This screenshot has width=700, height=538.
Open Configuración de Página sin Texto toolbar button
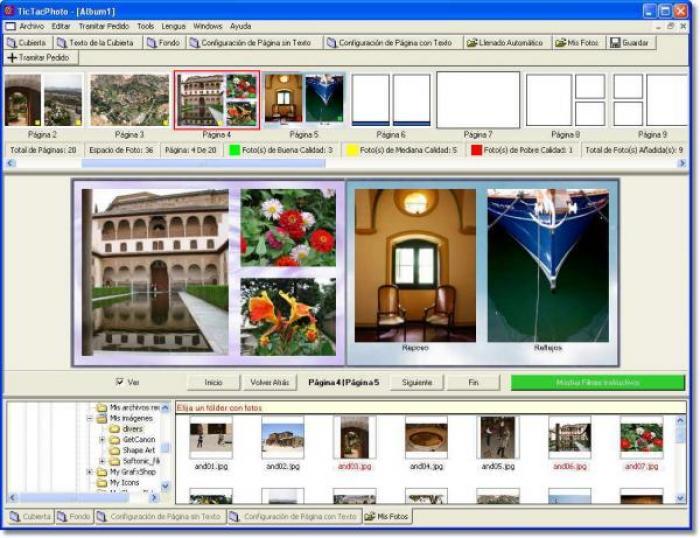[254, 43]
